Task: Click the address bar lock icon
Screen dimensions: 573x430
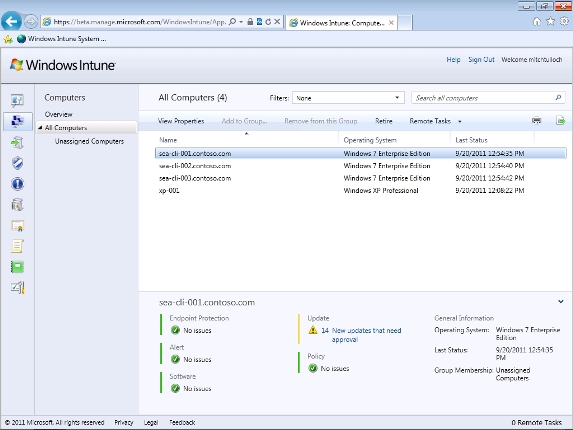Action: [x=250, y=22]
